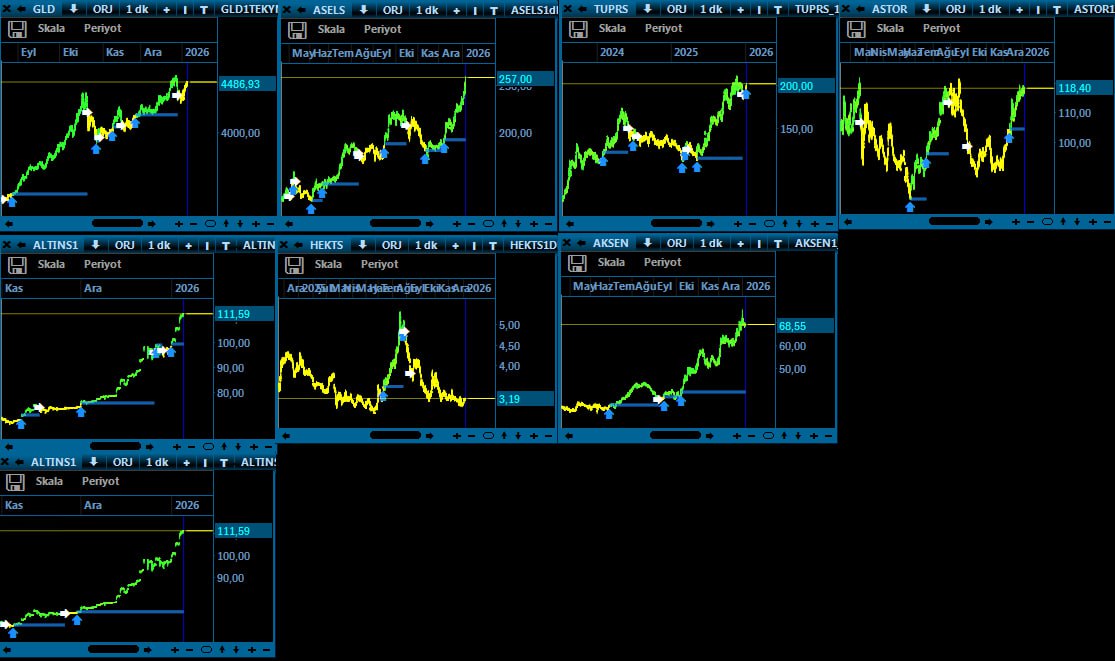Click the GLD1TEKYI chart title label
Image resolution: width=1115 pixels, height=661 pixels.
(x=249, y=9)
